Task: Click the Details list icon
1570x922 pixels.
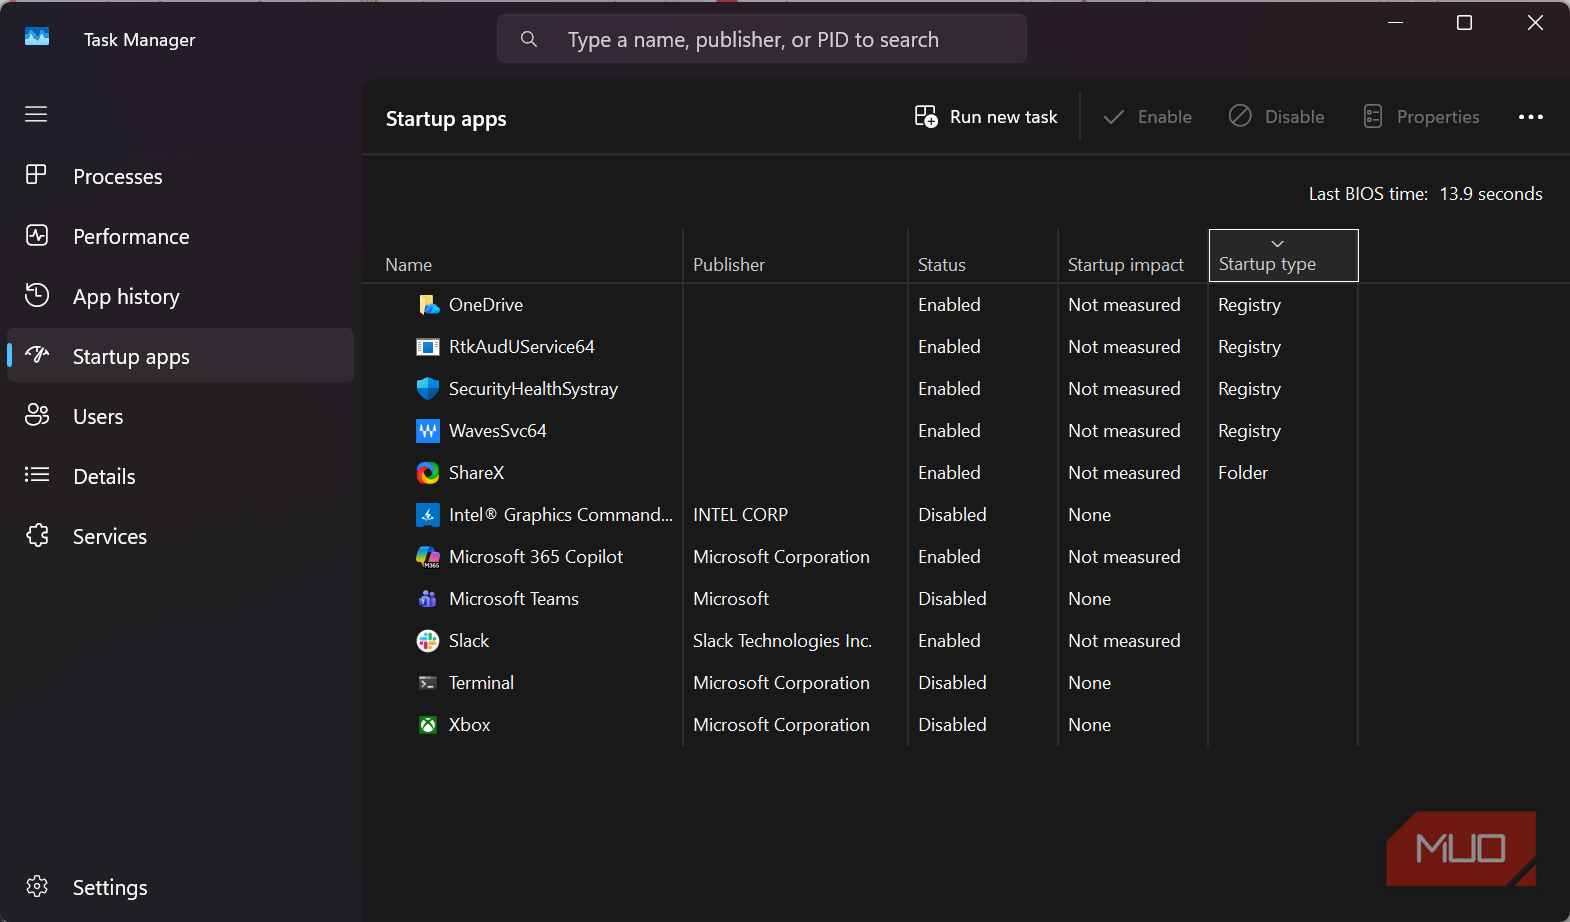Action: [37, 475]
